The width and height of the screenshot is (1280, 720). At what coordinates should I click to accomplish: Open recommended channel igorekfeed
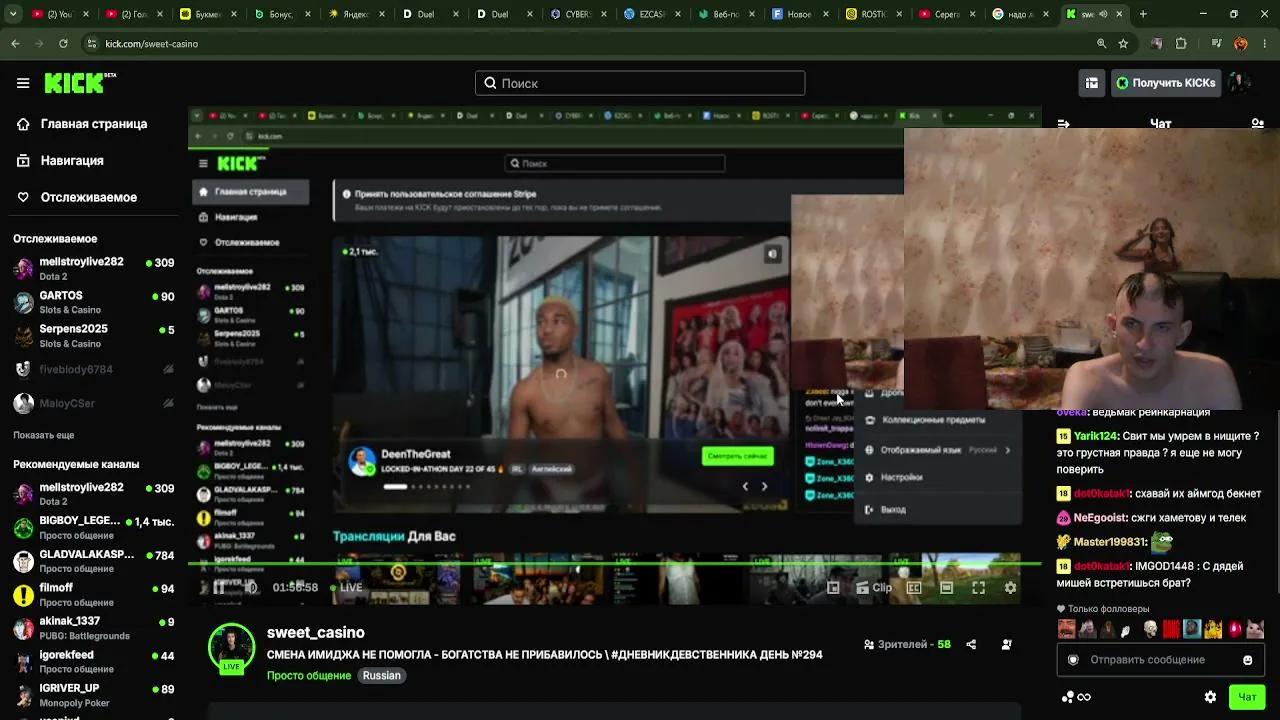tap(94, 662)
